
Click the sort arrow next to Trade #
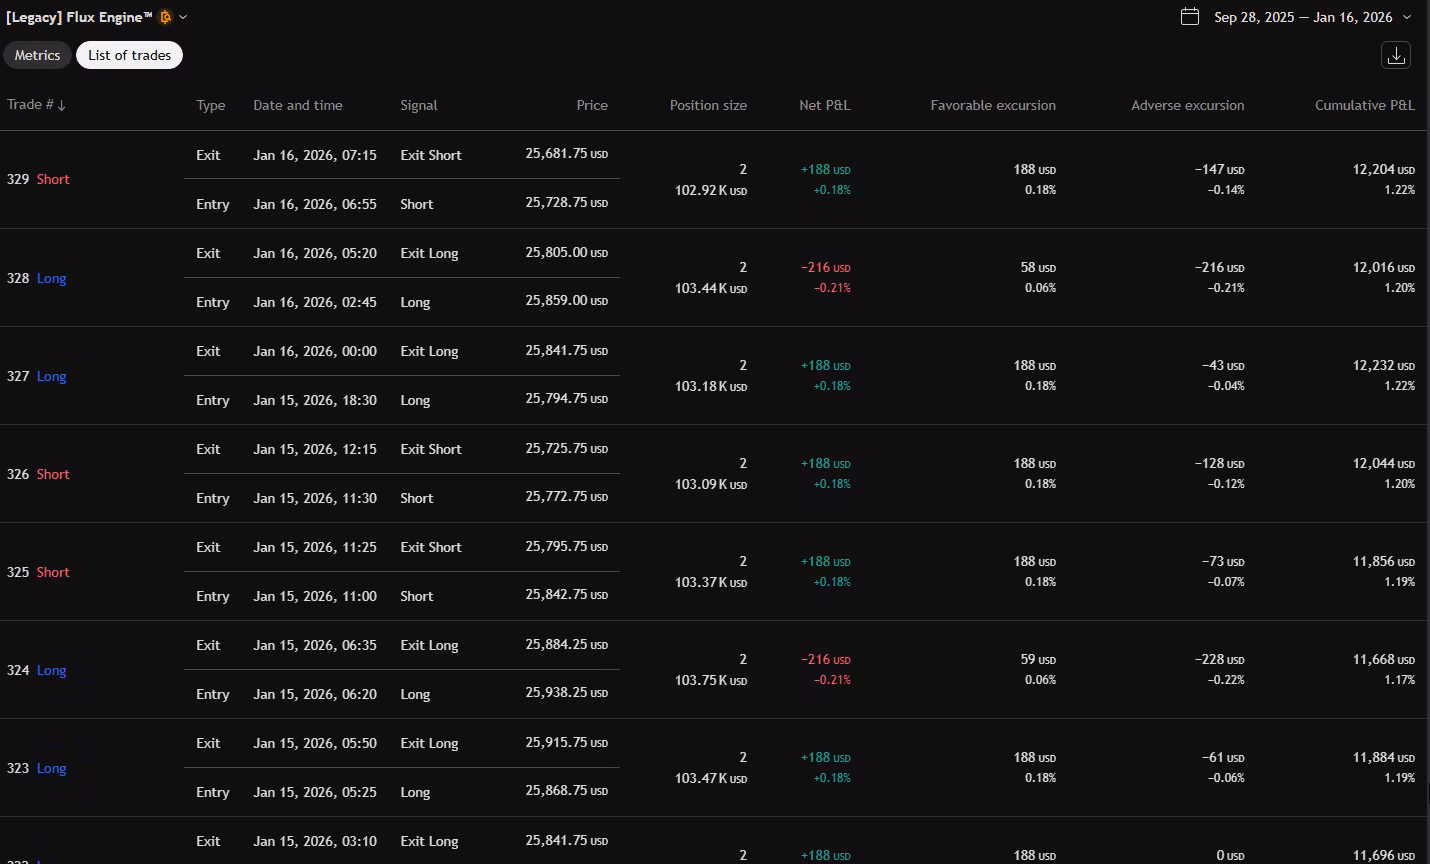62,106
